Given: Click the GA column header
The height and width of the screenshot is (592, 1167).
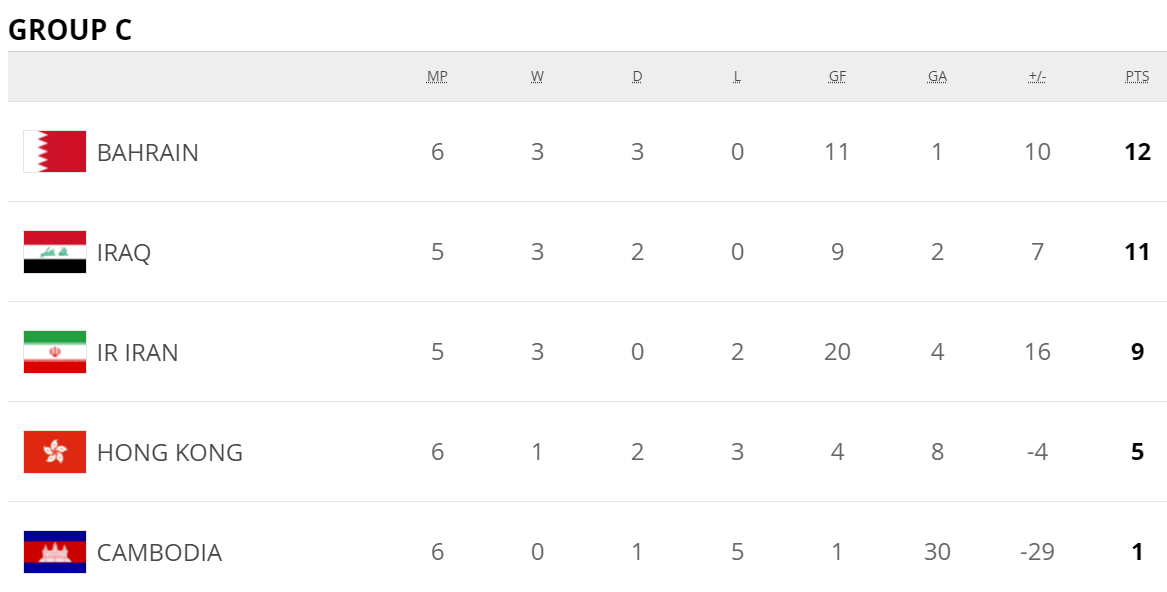Looking at the screenshot, I should click(x=937, y=77).
